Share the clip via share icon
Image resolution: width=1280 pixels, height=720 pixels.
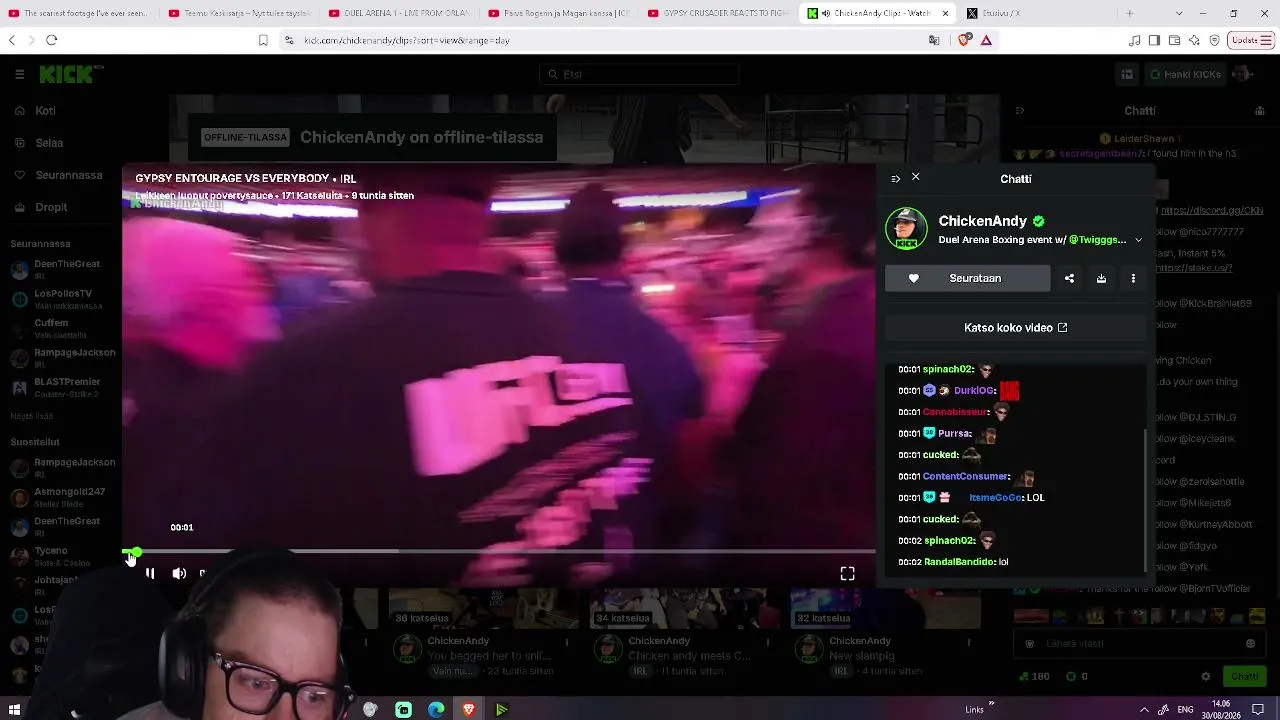point(1069,278)
